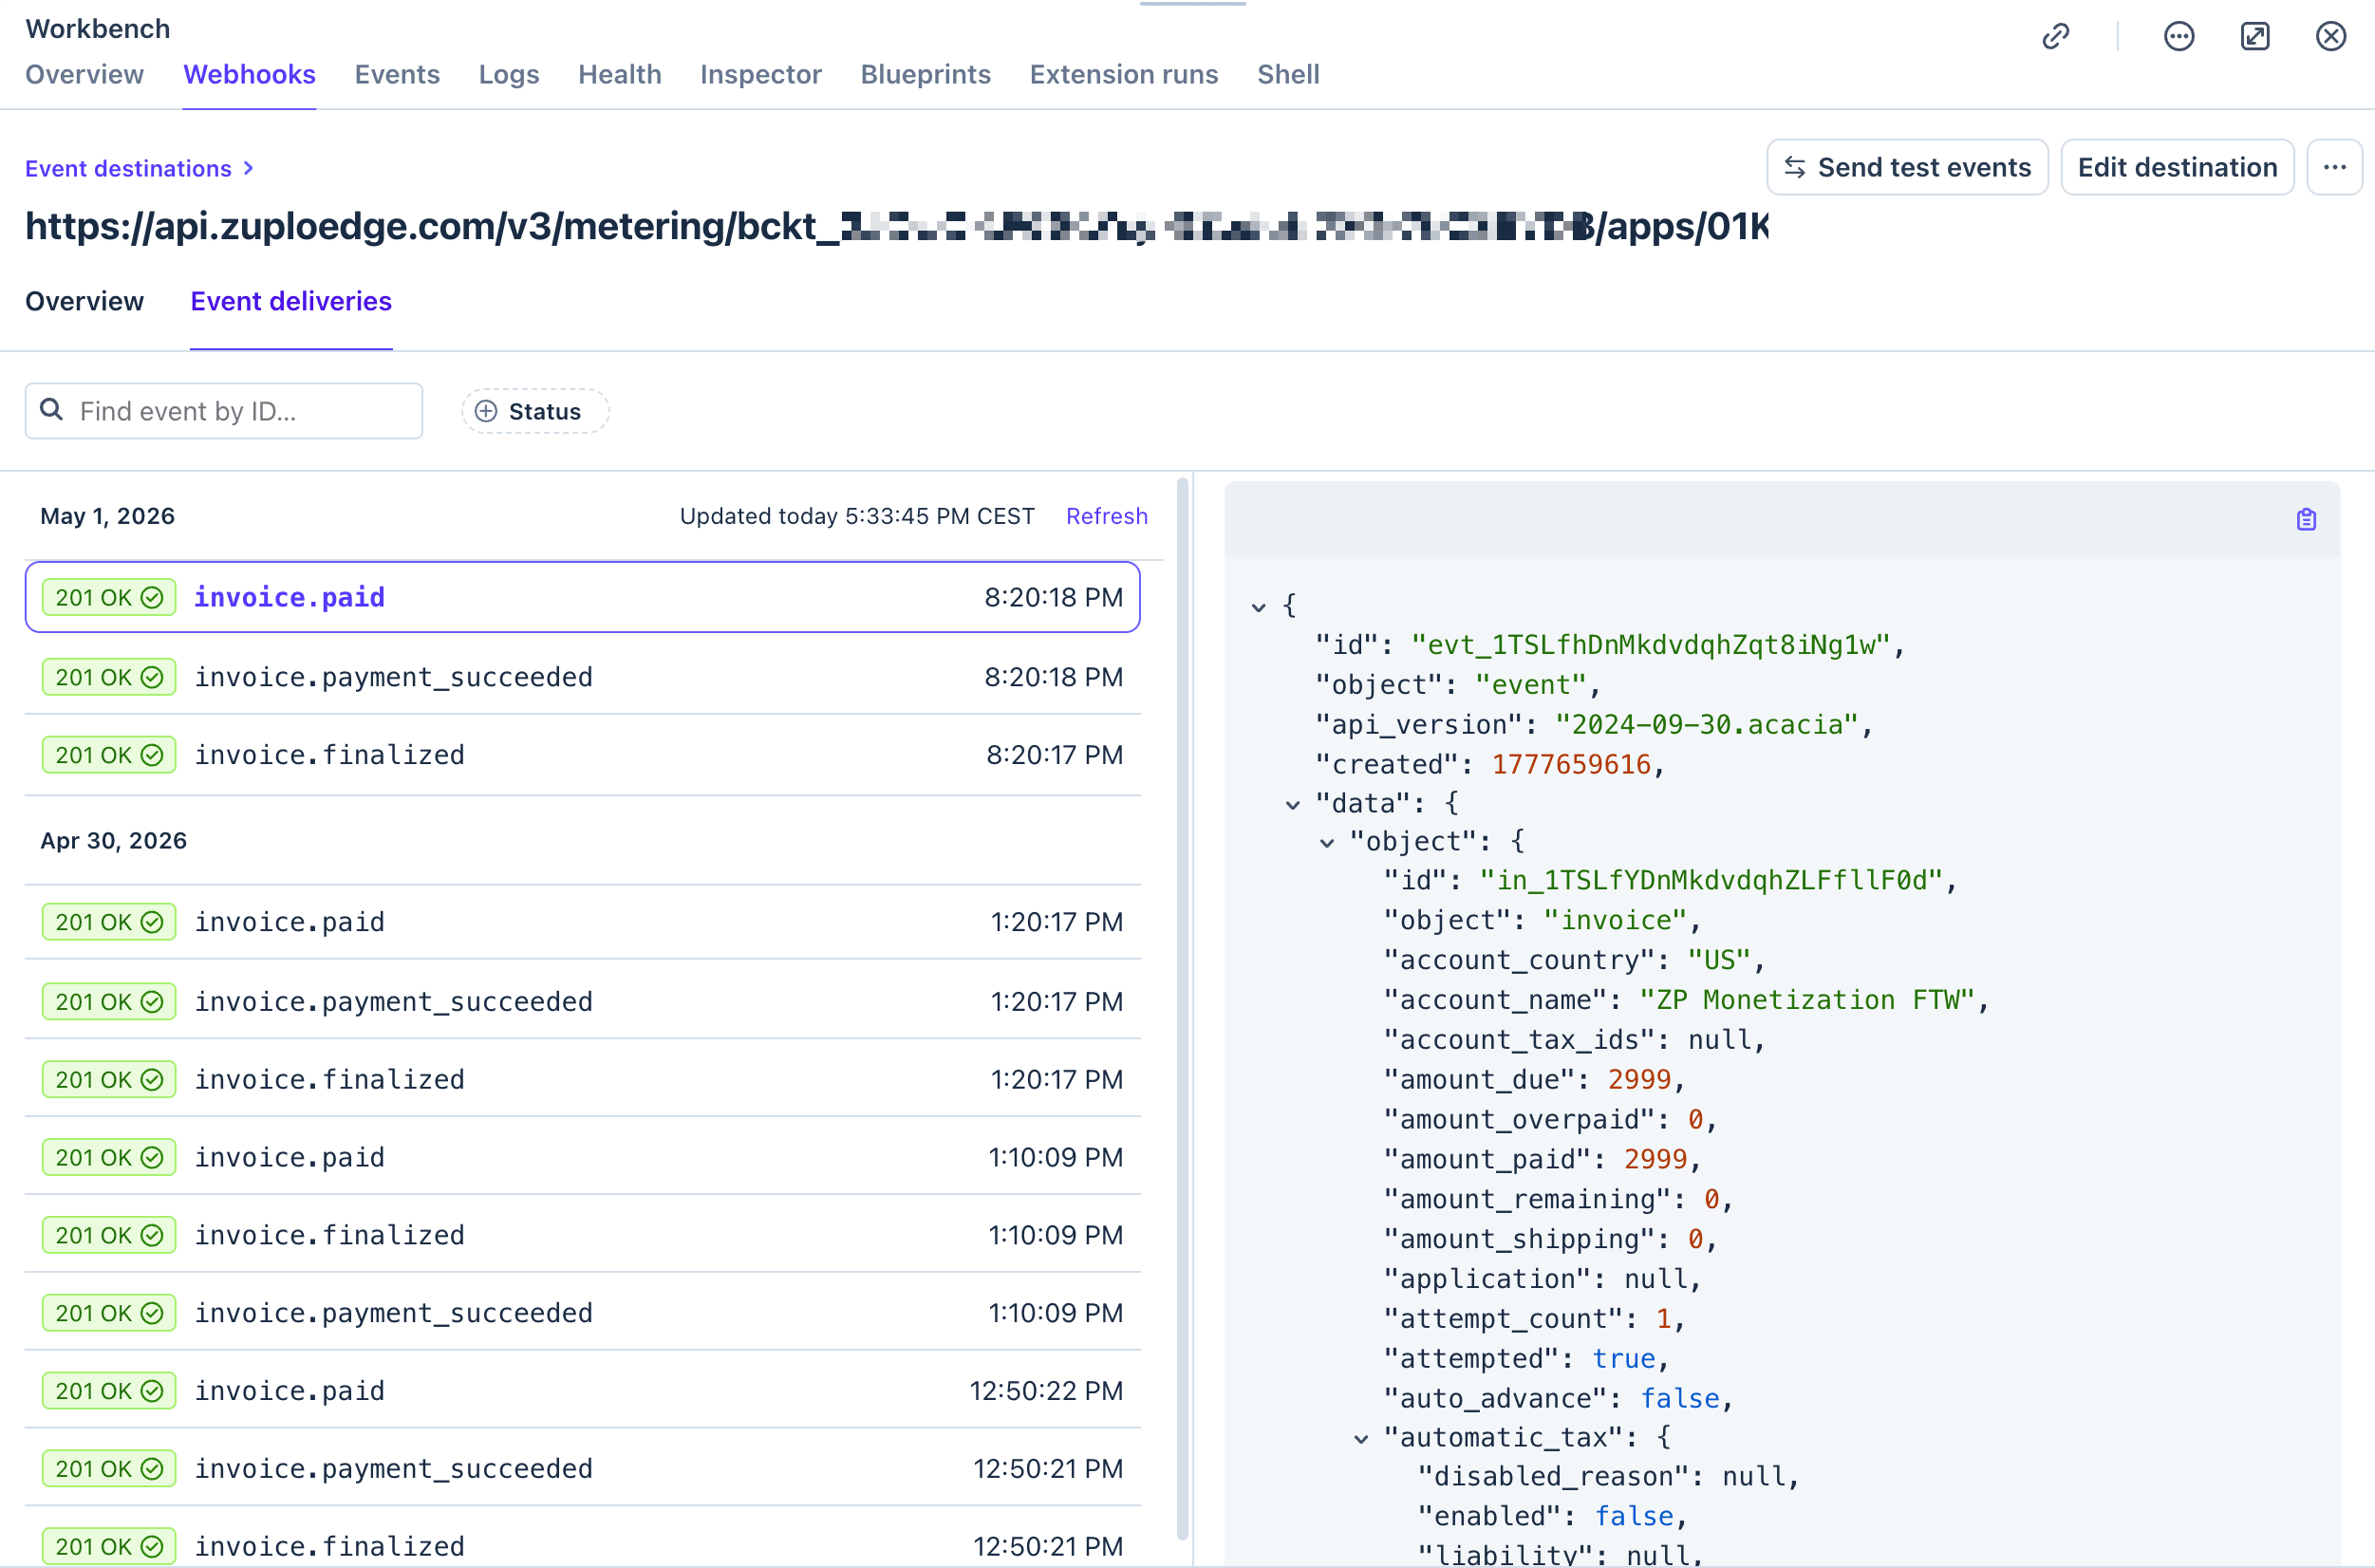Open the Overview tab in Workbench
This screenshot has width=2375, height=1568.
point(84,74)
